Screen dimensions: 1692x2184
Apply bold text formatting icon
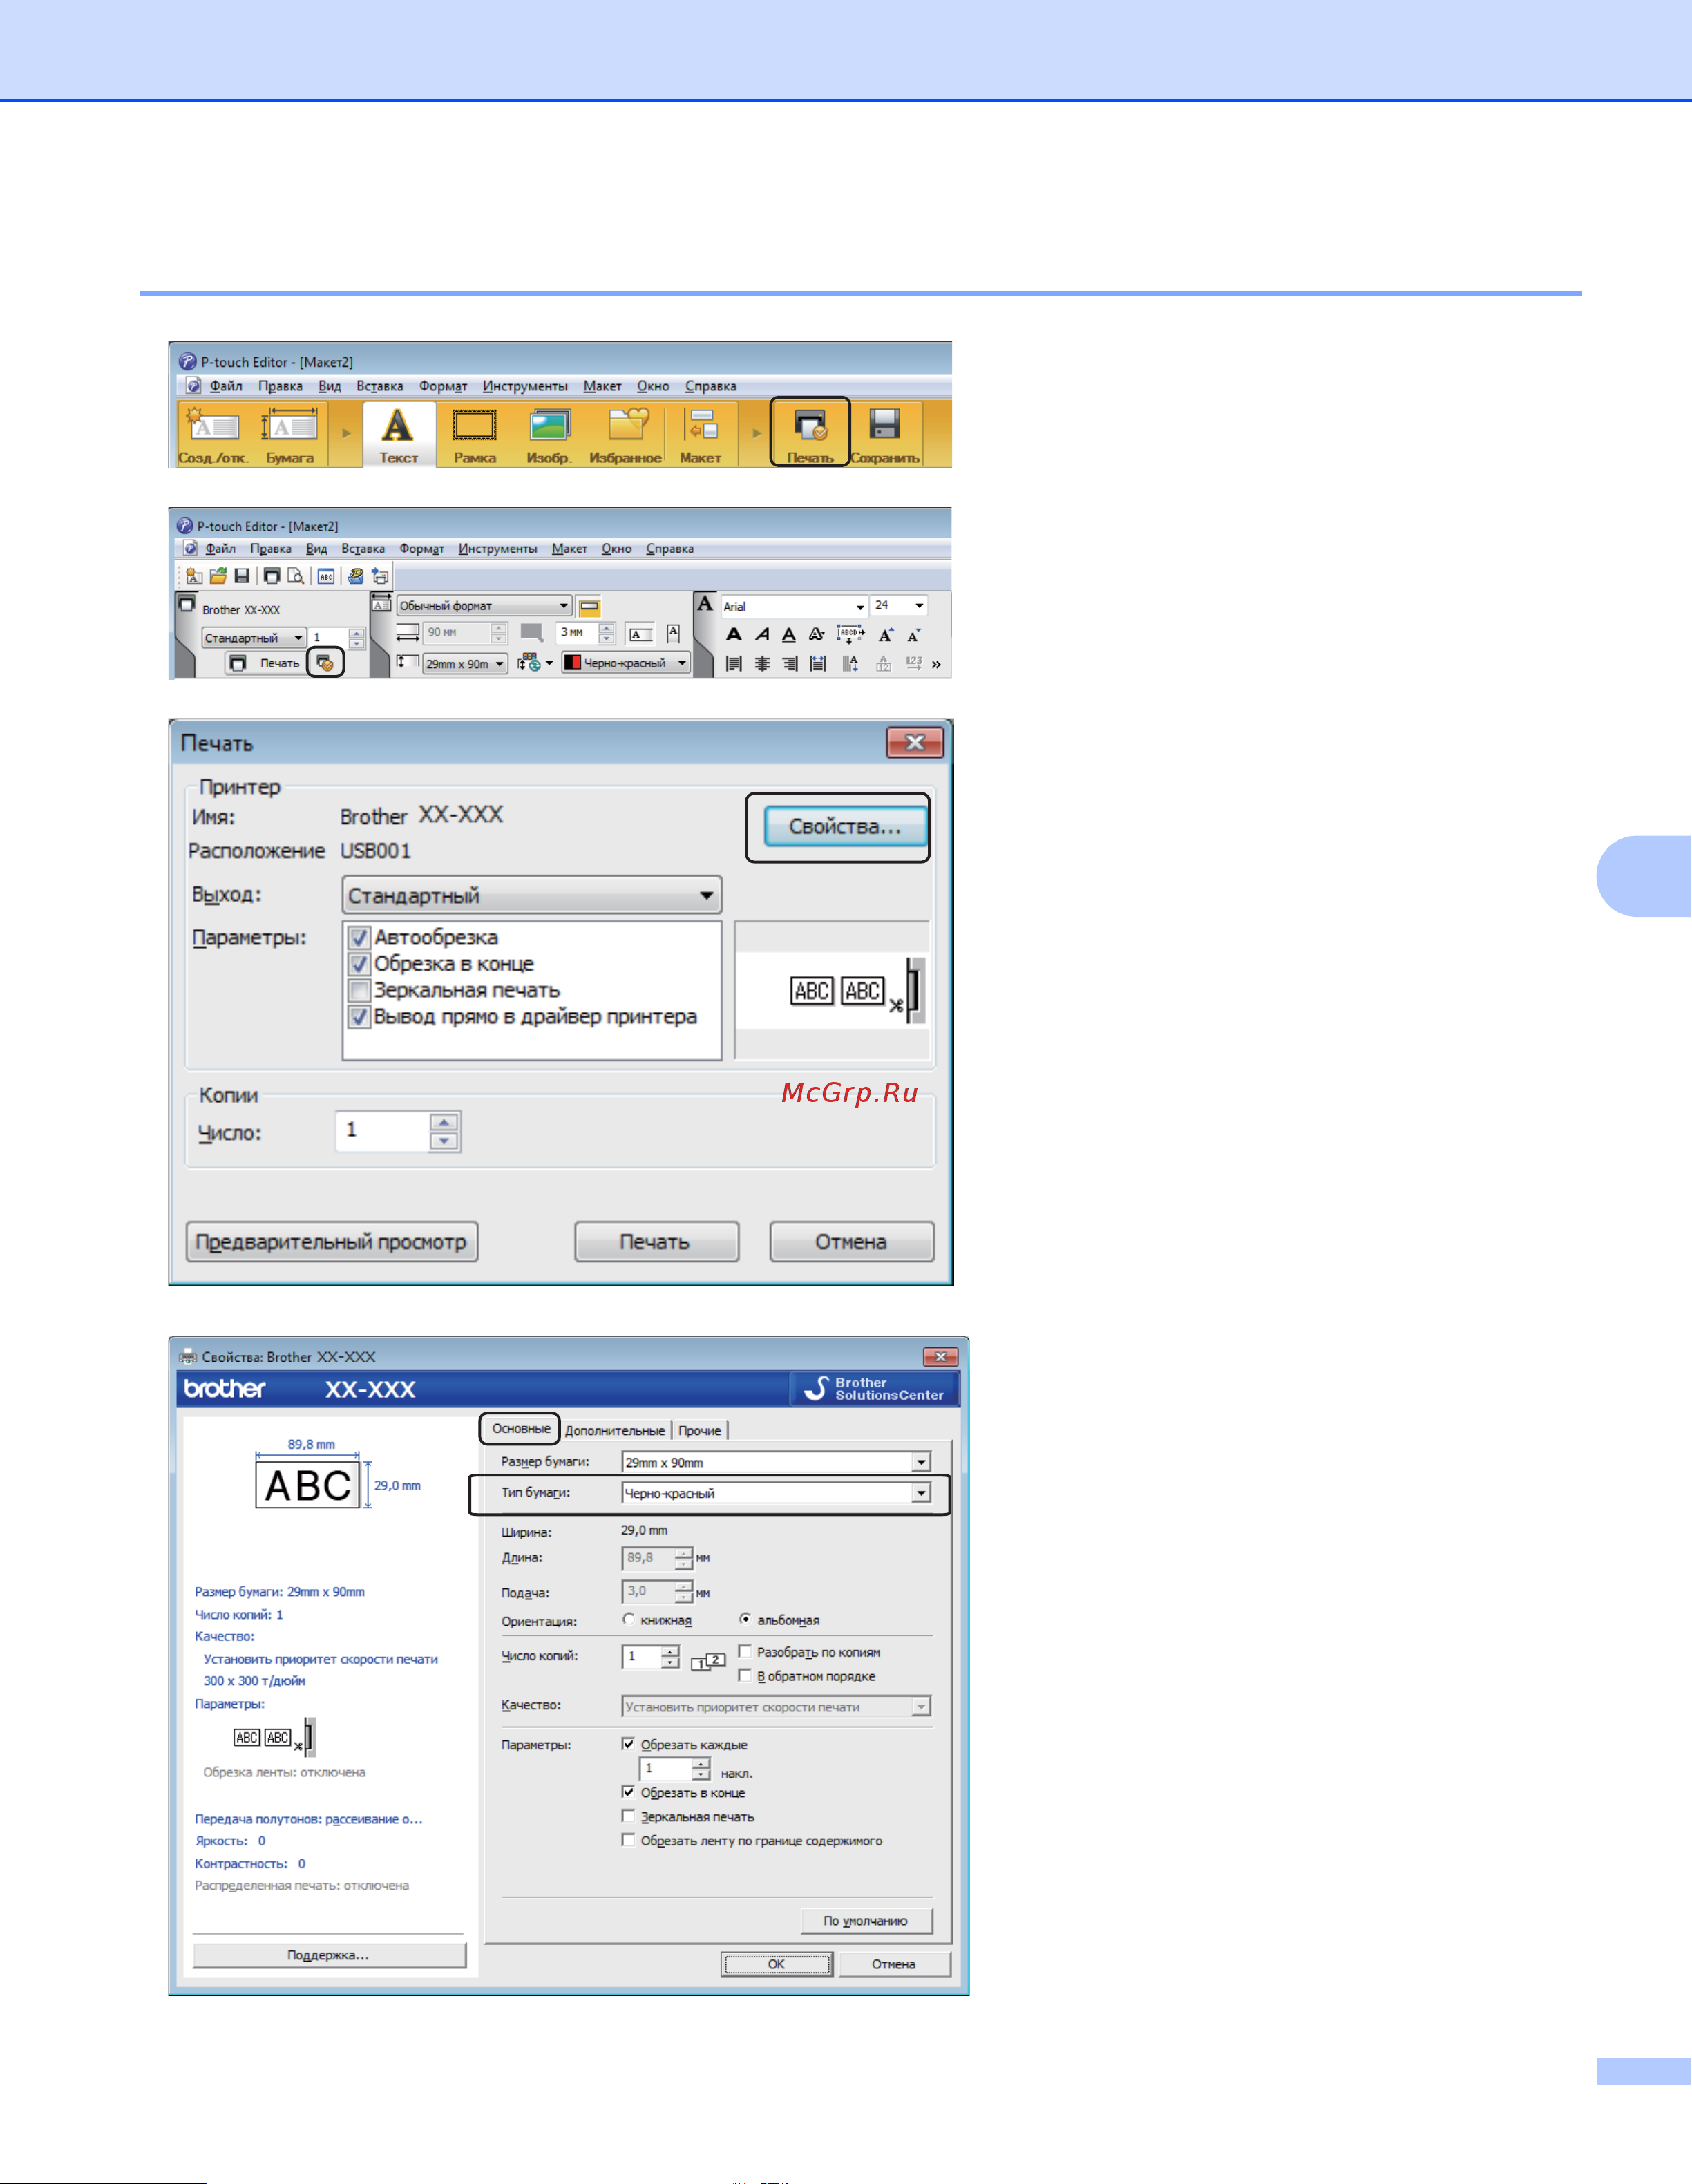tap(734, 634)
